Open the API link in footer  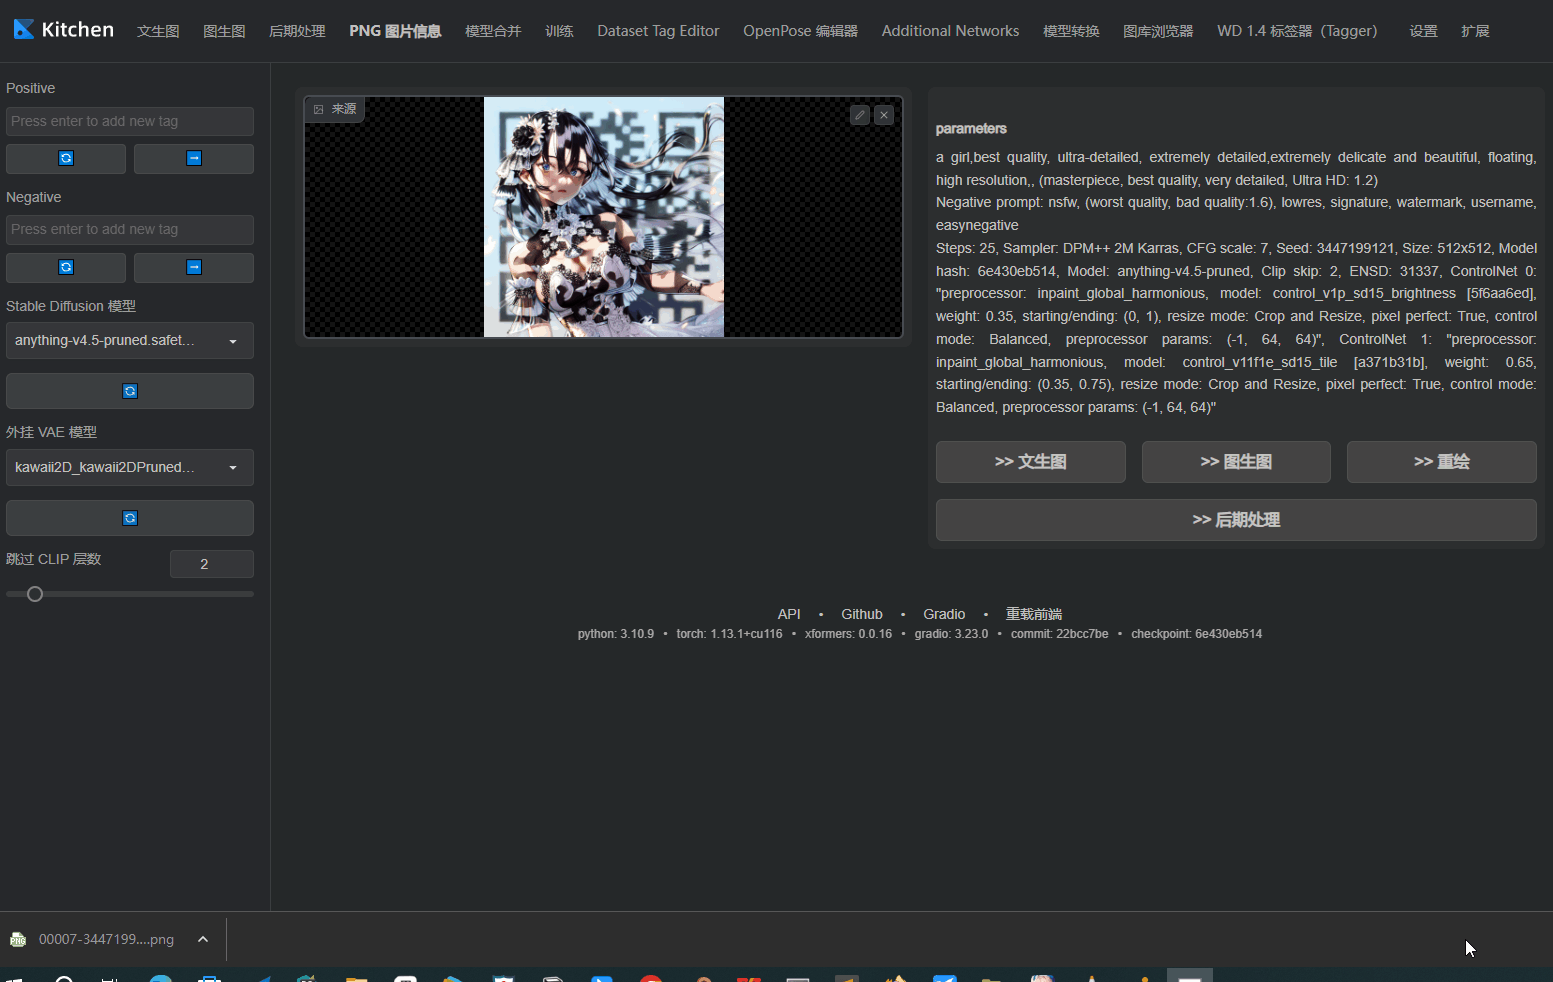[789, 614]
